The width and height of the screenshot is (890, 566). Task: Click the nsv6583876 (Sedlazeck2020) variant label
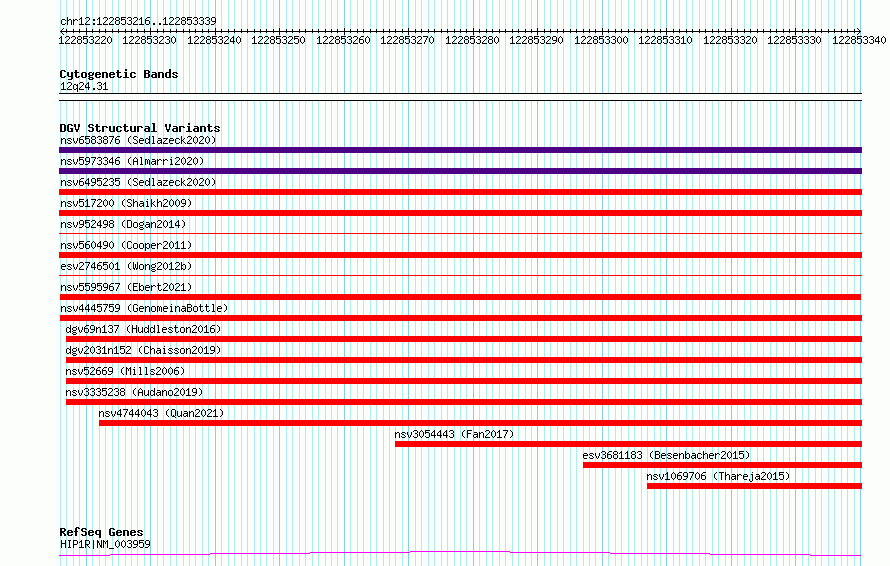coord(138,140)
